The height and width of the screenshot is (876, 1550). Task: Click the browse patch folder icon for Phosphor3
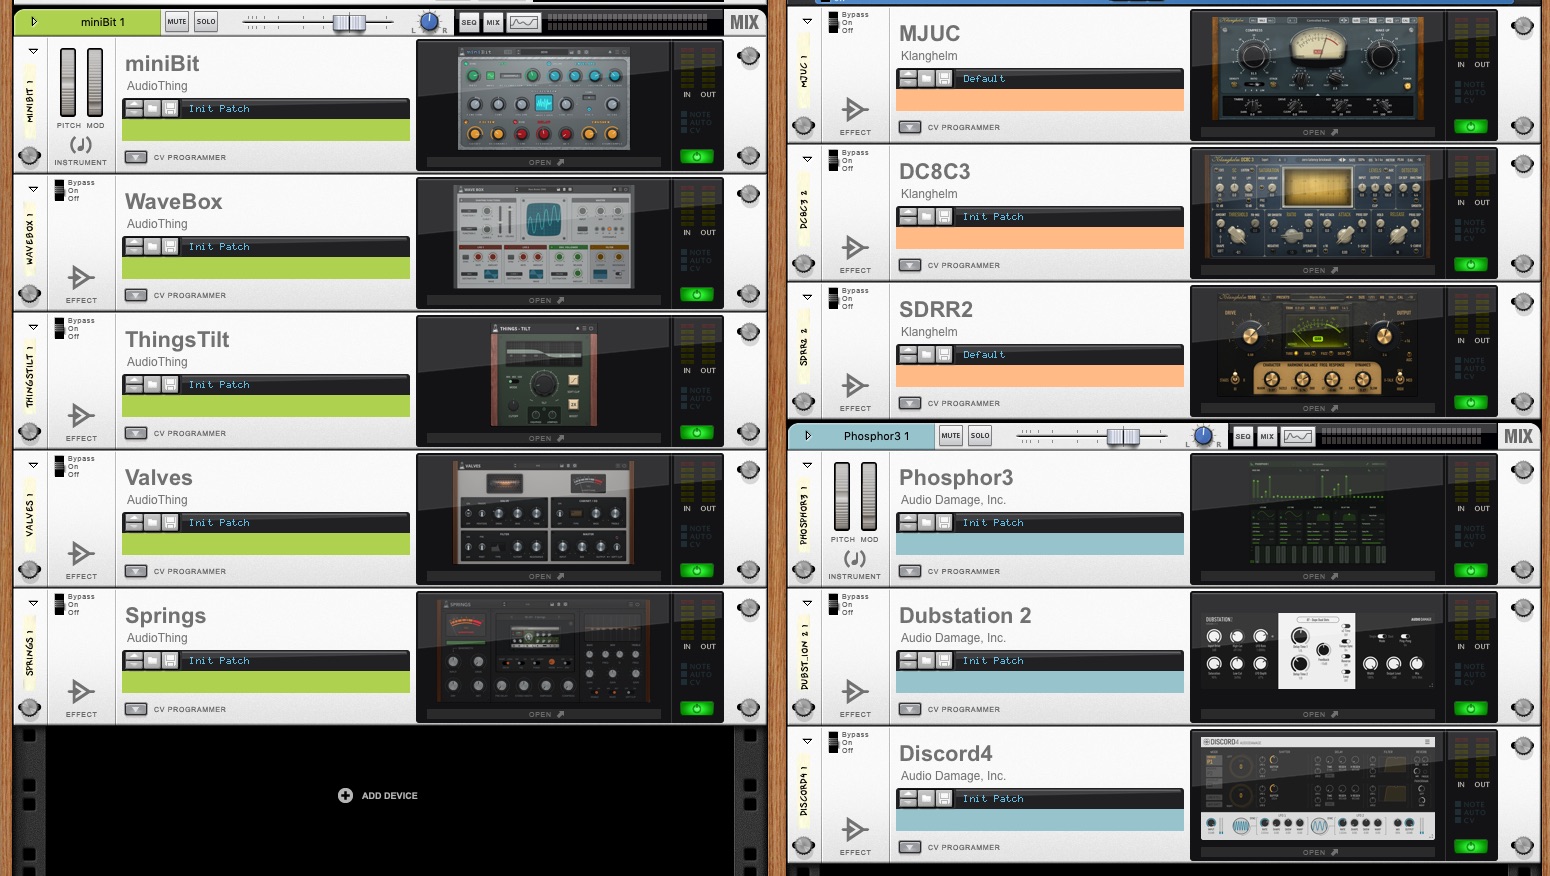click(927, 522)
